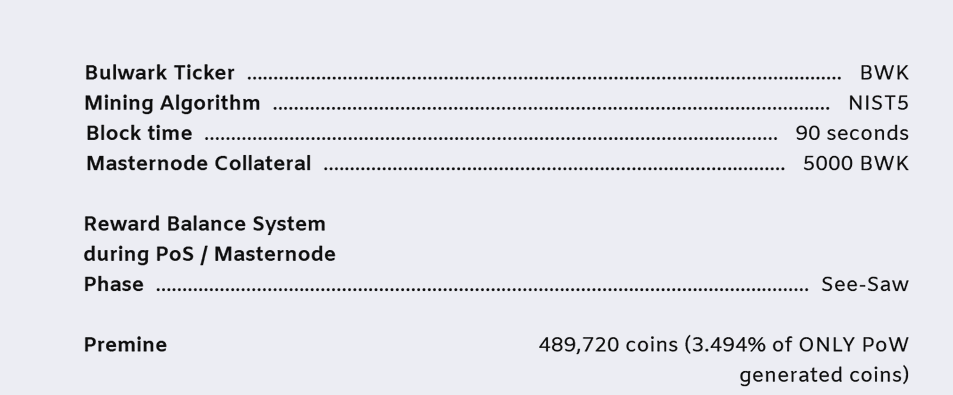Select the See-Saw value
Viewport: 953px width, 395px height.
pos(865,284)
